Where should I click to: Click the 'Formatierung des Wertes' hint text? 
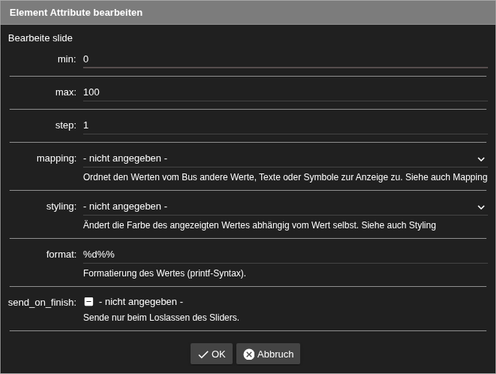164,273
